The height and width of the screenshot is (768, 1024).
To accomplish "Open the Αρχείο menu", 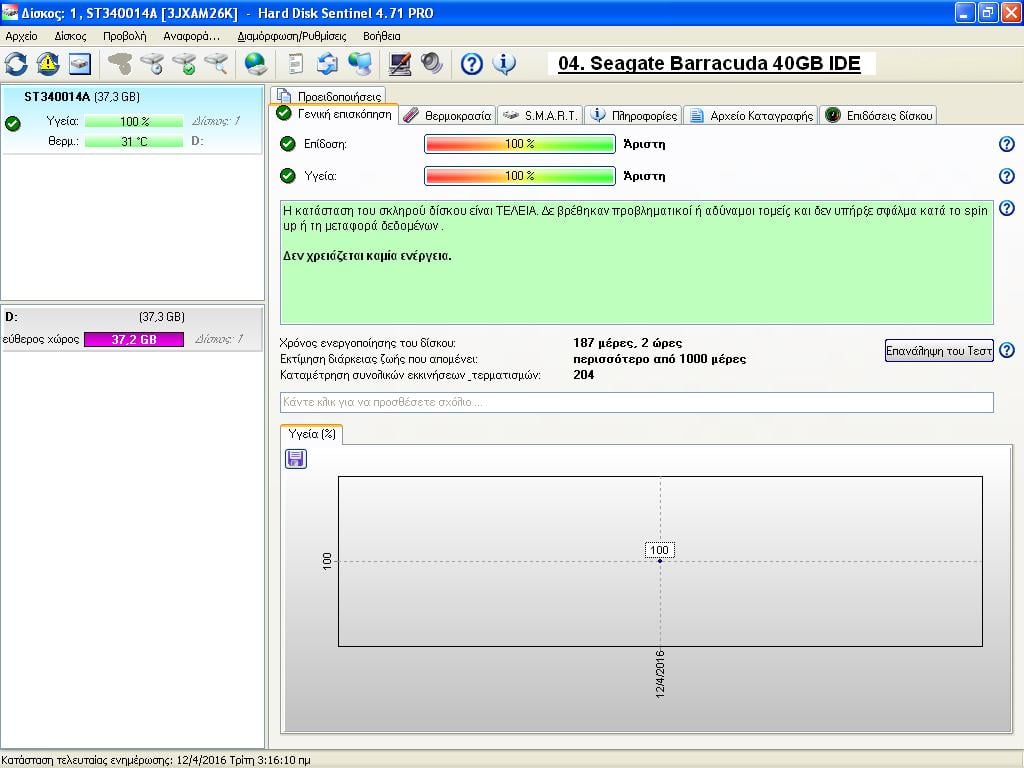I will pos(22,36).
